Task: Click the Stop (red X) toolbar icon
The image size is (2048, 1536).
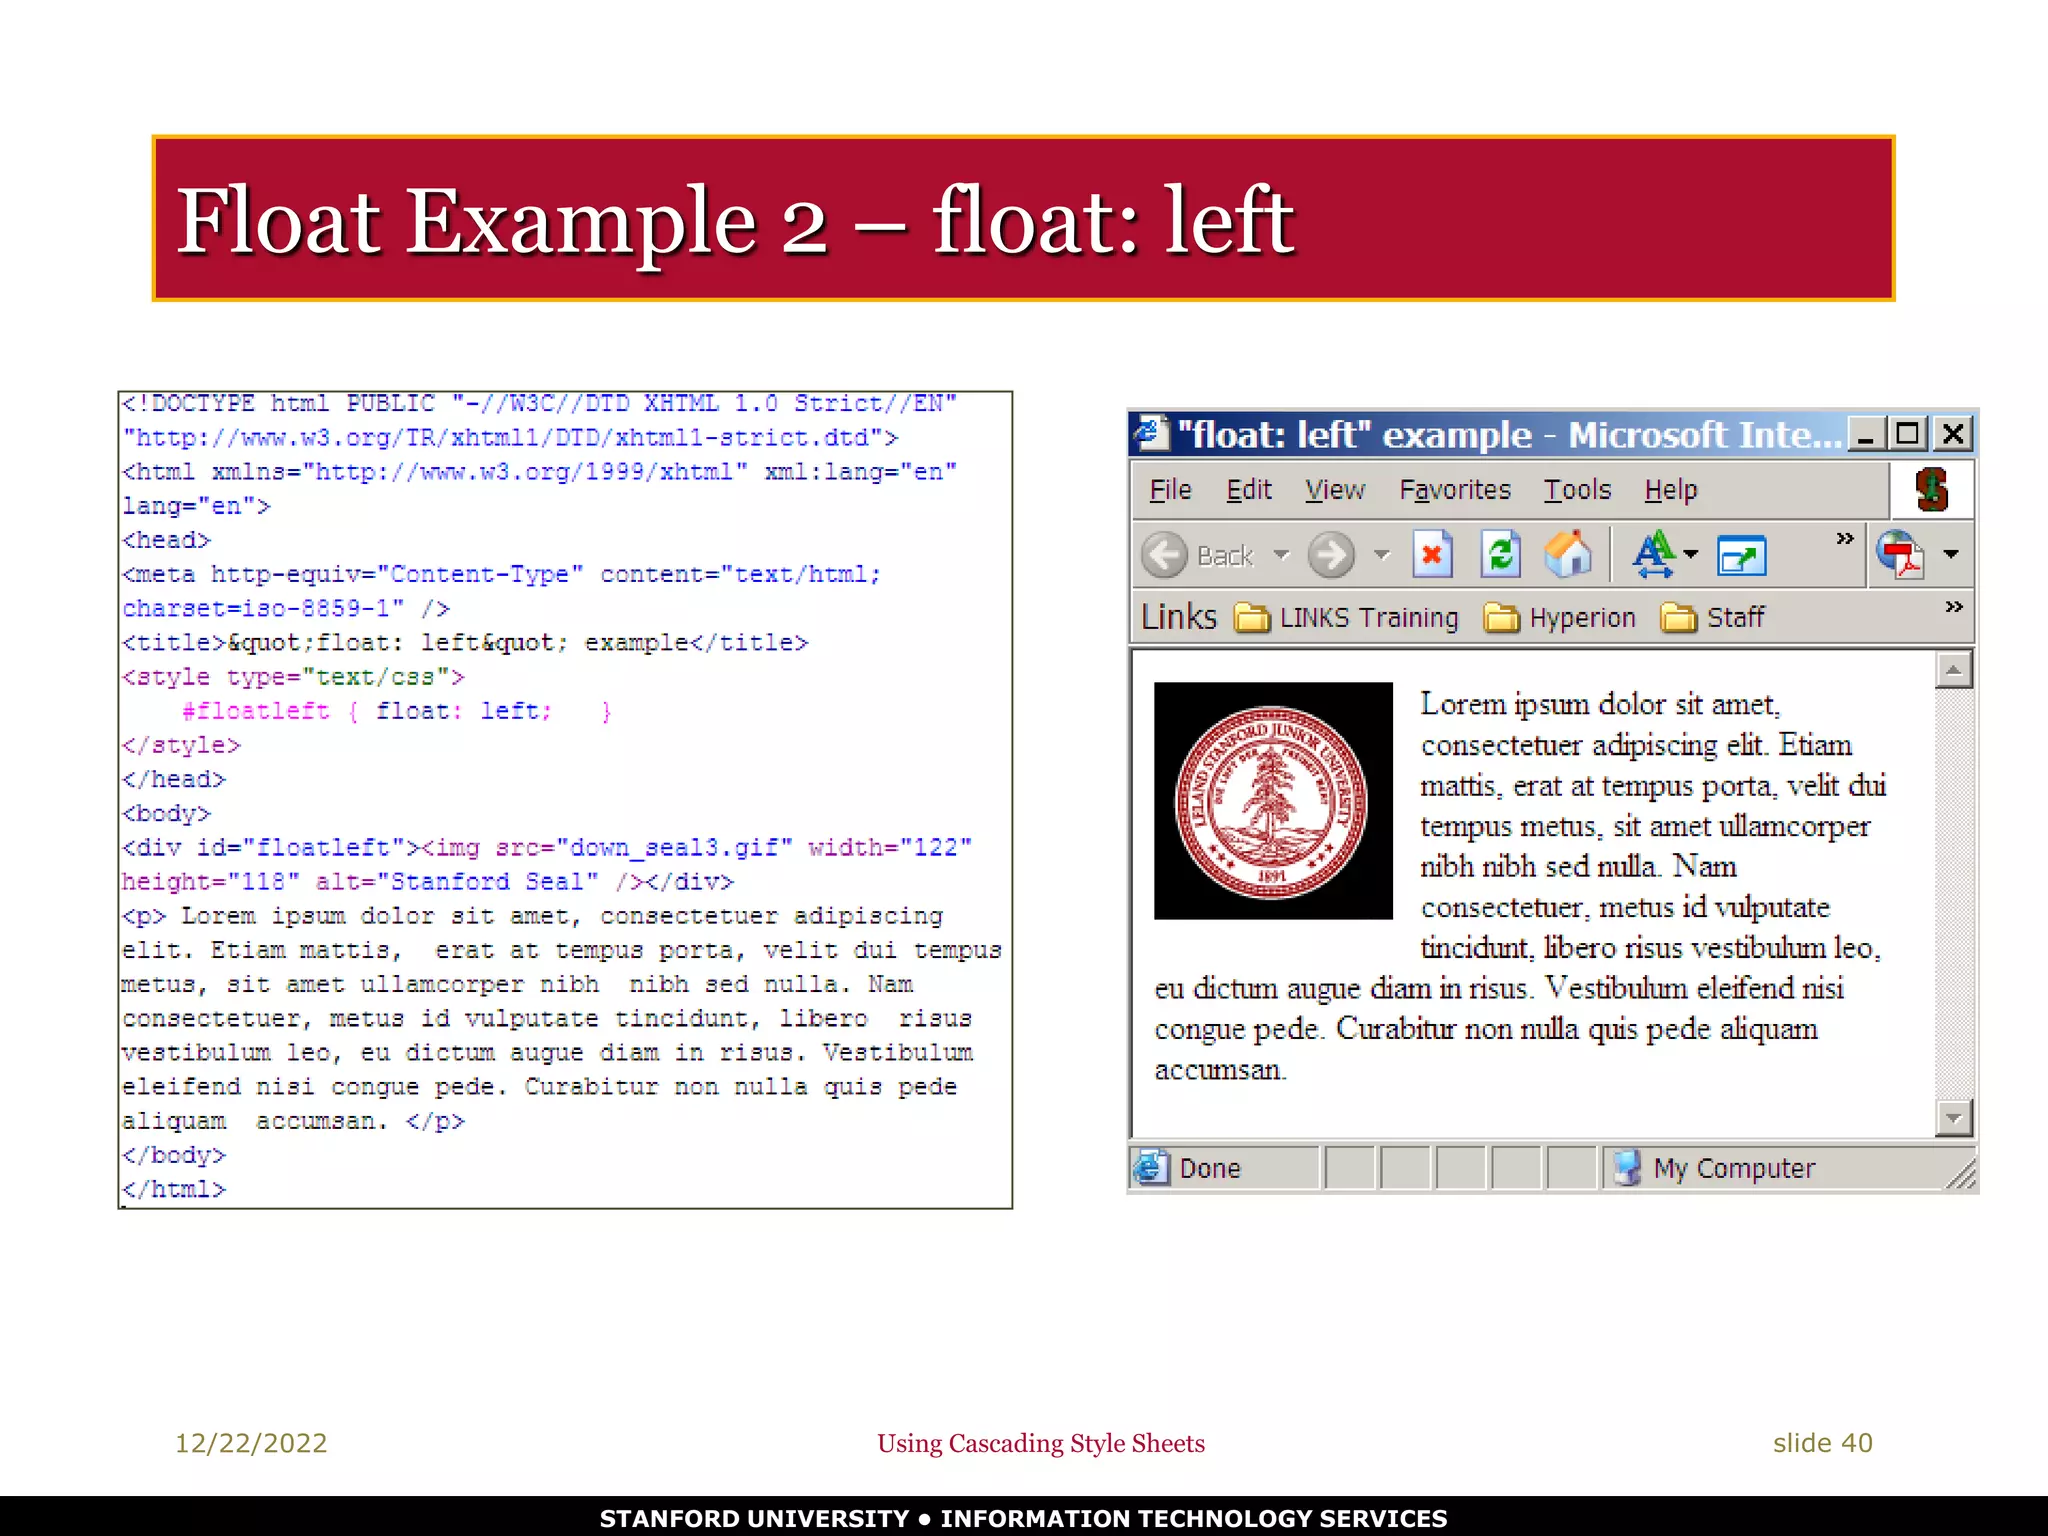Action: pyautogui.click(x=1432, y=554)
